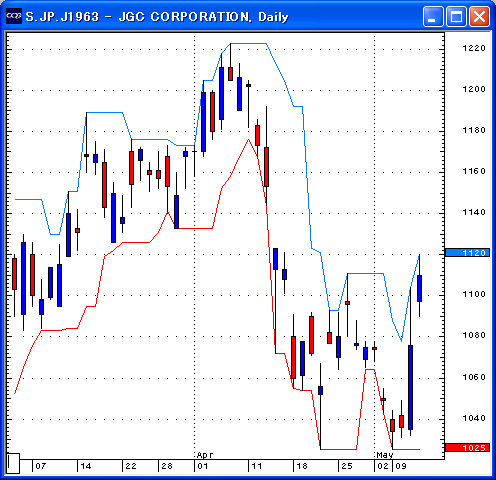
Task: Click the 25 date label on time axis
Action: point(347,466)
